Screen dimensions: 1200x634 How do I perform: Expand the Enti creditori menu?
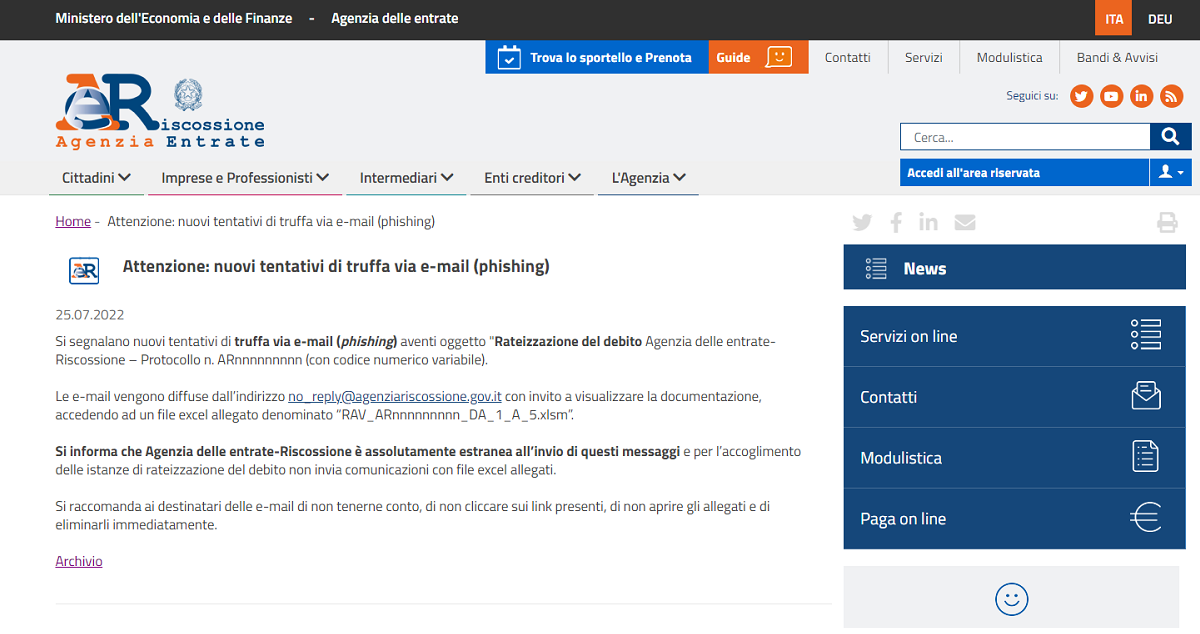532,178
